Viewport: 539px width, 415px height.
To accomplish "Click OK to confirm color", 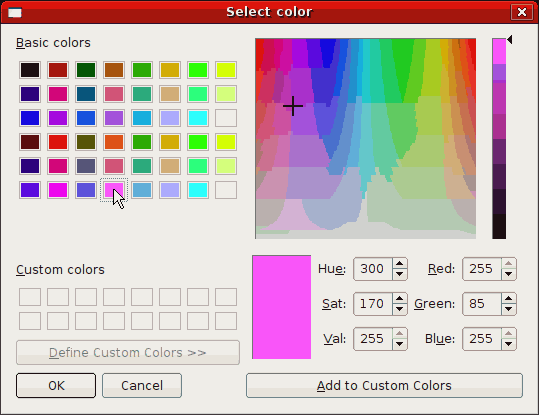I will pyautogui.click(x=56, y=385).
